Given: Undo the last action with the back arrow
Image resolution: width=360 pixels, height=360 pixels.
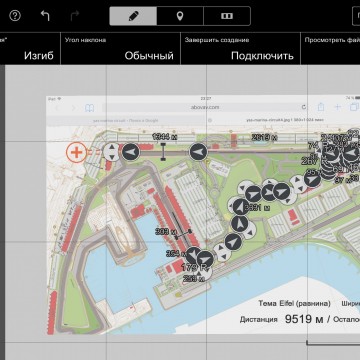Looking at the screenshot, I should coord(45,16).
